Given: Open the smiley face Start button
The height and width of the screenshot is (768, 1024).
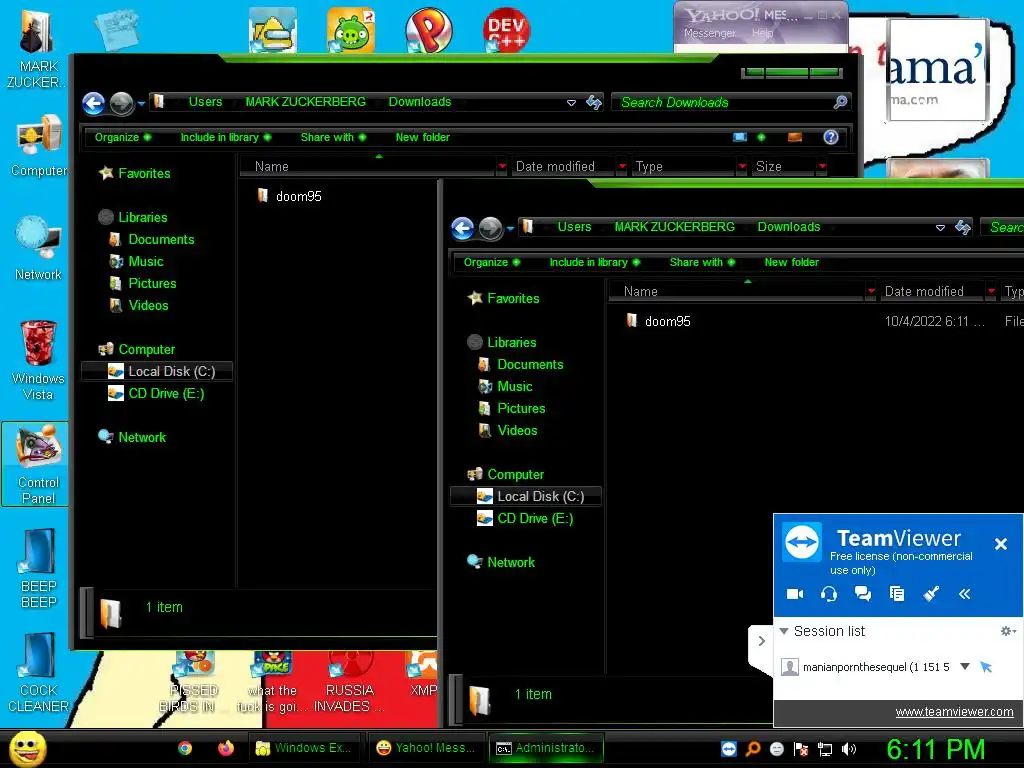Looking at the screenshot, I should coord(27,748).
